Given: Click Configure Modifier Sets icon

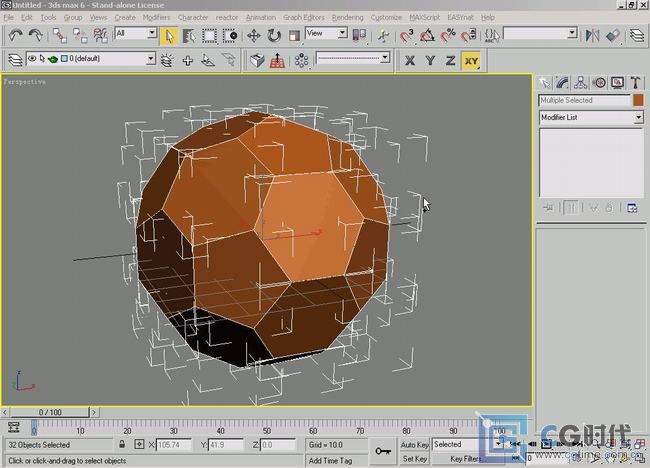Looking at the screenshot, I should point(632,208).
